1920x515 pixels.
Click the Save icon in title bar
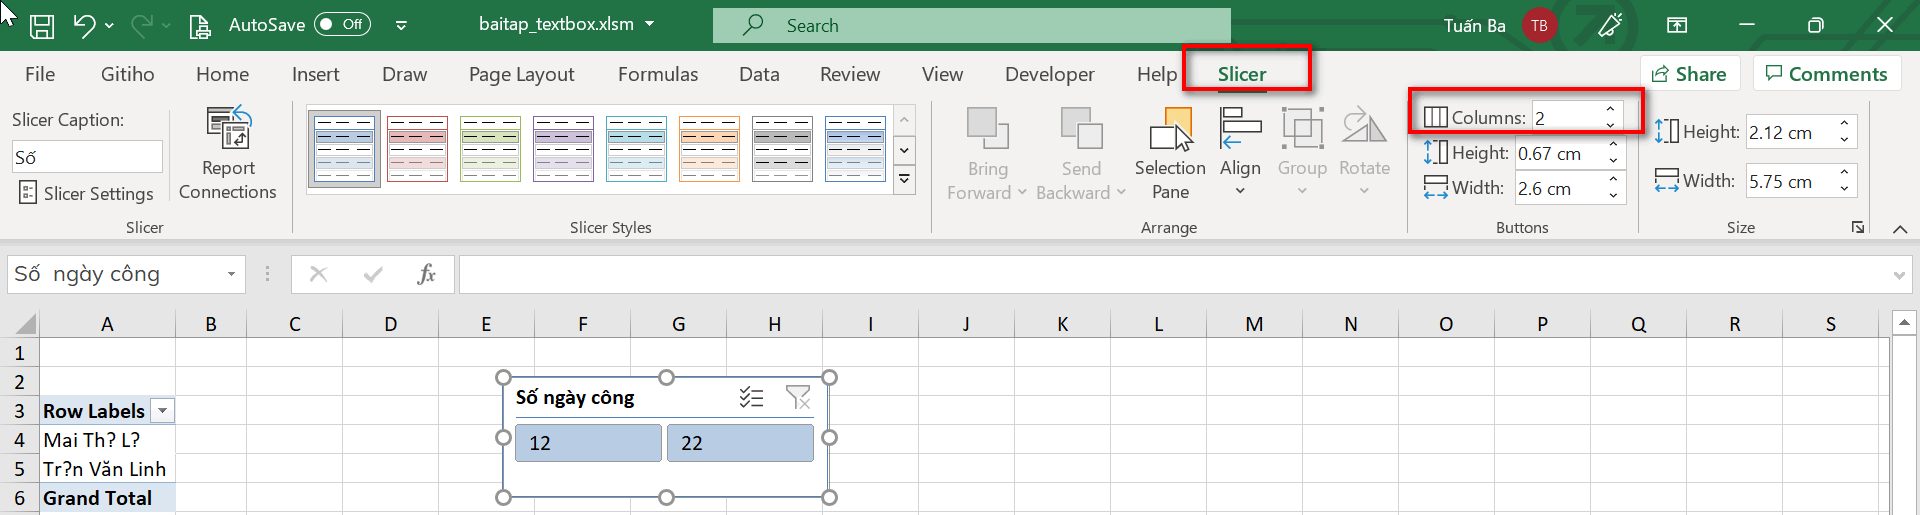point(41,26)
